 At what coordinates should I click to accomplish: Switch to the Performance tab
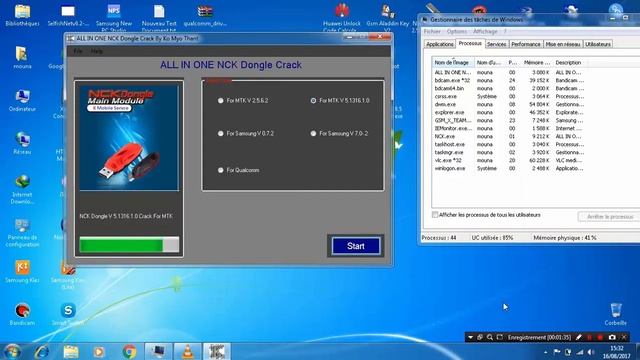(x=526, y=44)
